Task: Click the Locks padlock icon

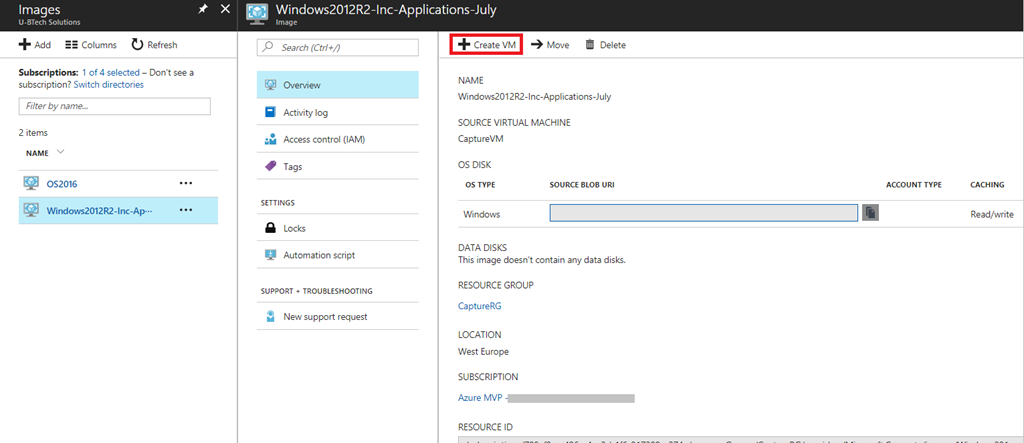Action: 270,229
